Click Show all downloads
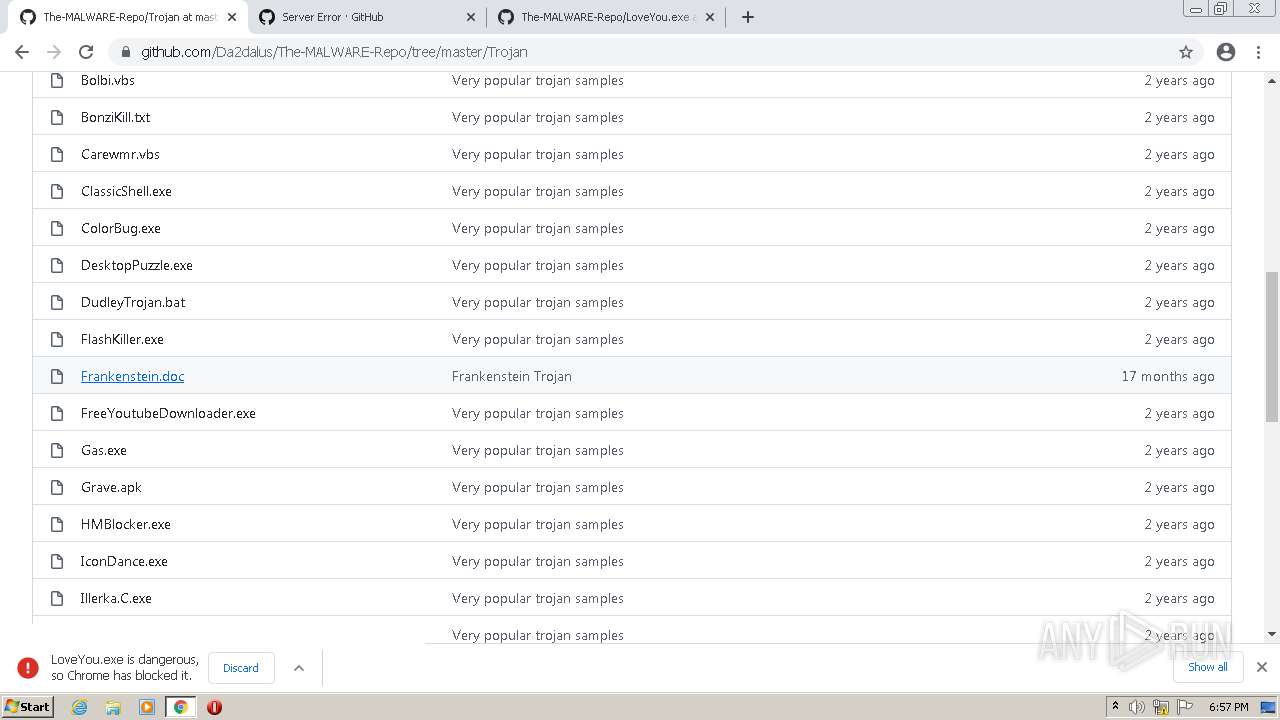 pyautogui.click(x=1208, y=667)
